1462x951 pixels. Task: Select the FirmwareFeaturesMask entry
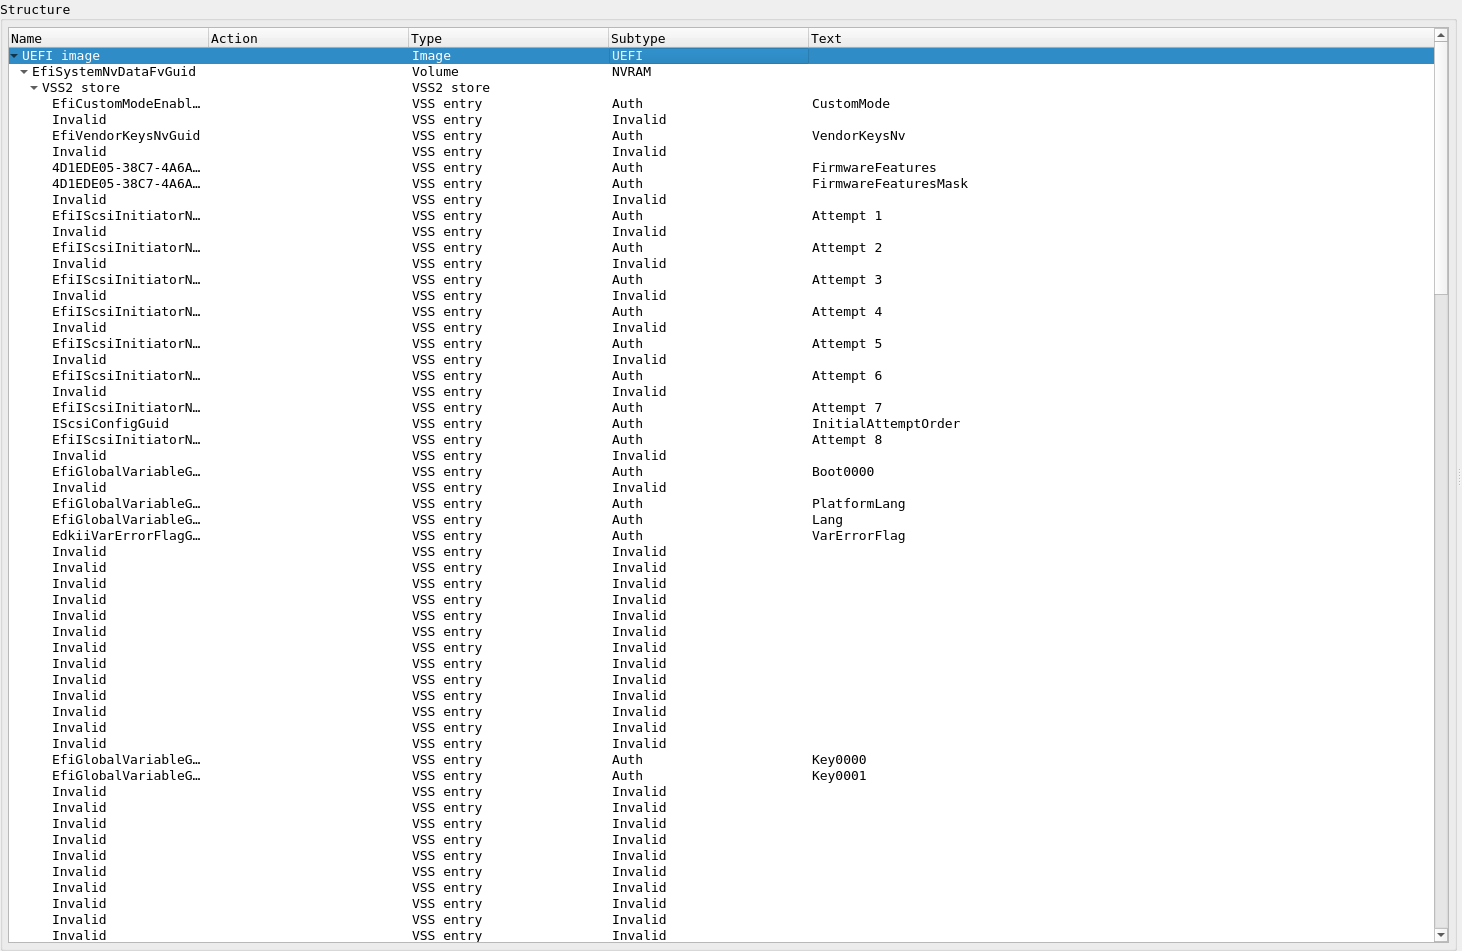click(x=127, y=183)
